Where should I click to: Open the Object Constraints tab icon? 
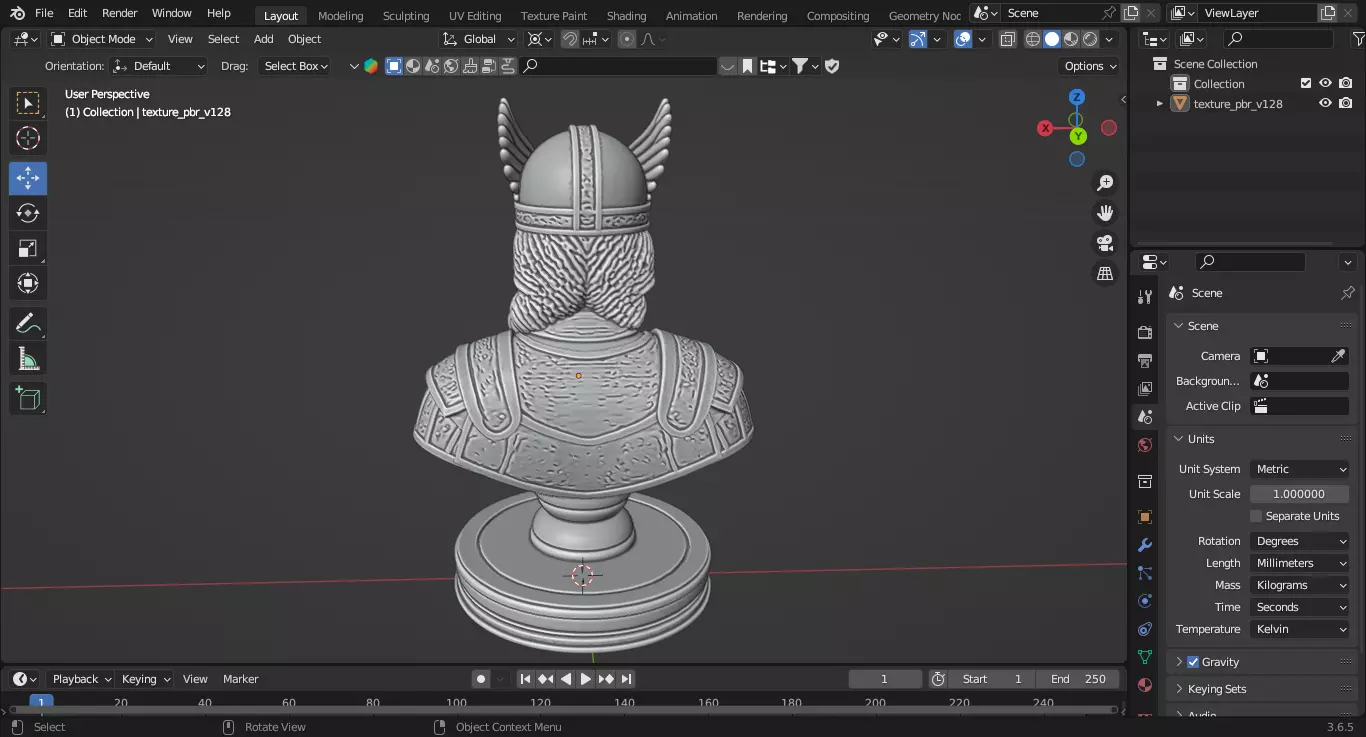point(1145,629)
